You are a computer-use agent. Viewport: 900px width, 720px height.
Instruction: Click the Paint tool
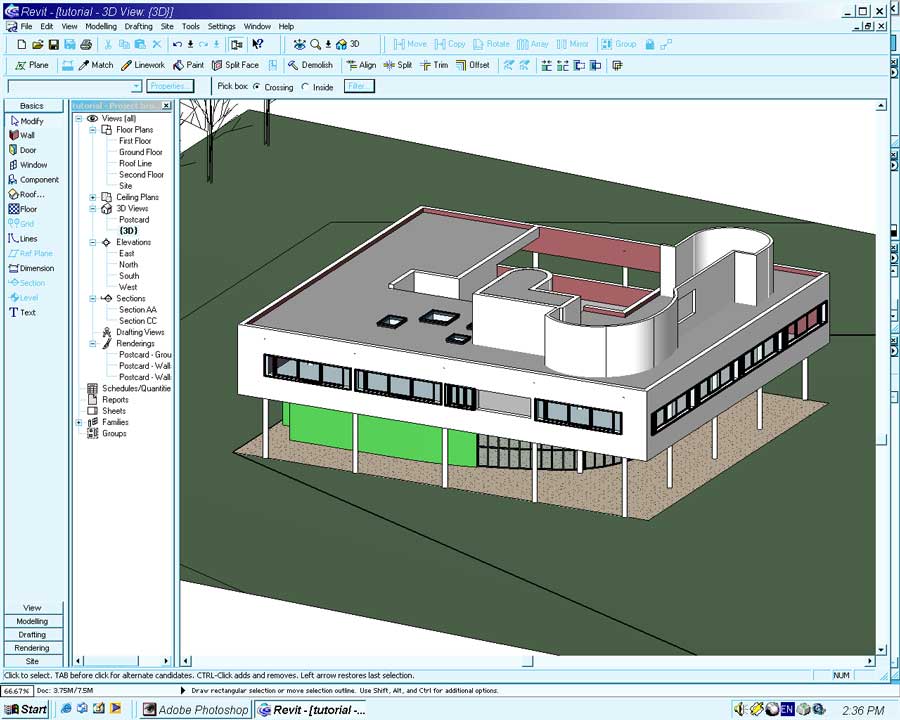point(188,65)
